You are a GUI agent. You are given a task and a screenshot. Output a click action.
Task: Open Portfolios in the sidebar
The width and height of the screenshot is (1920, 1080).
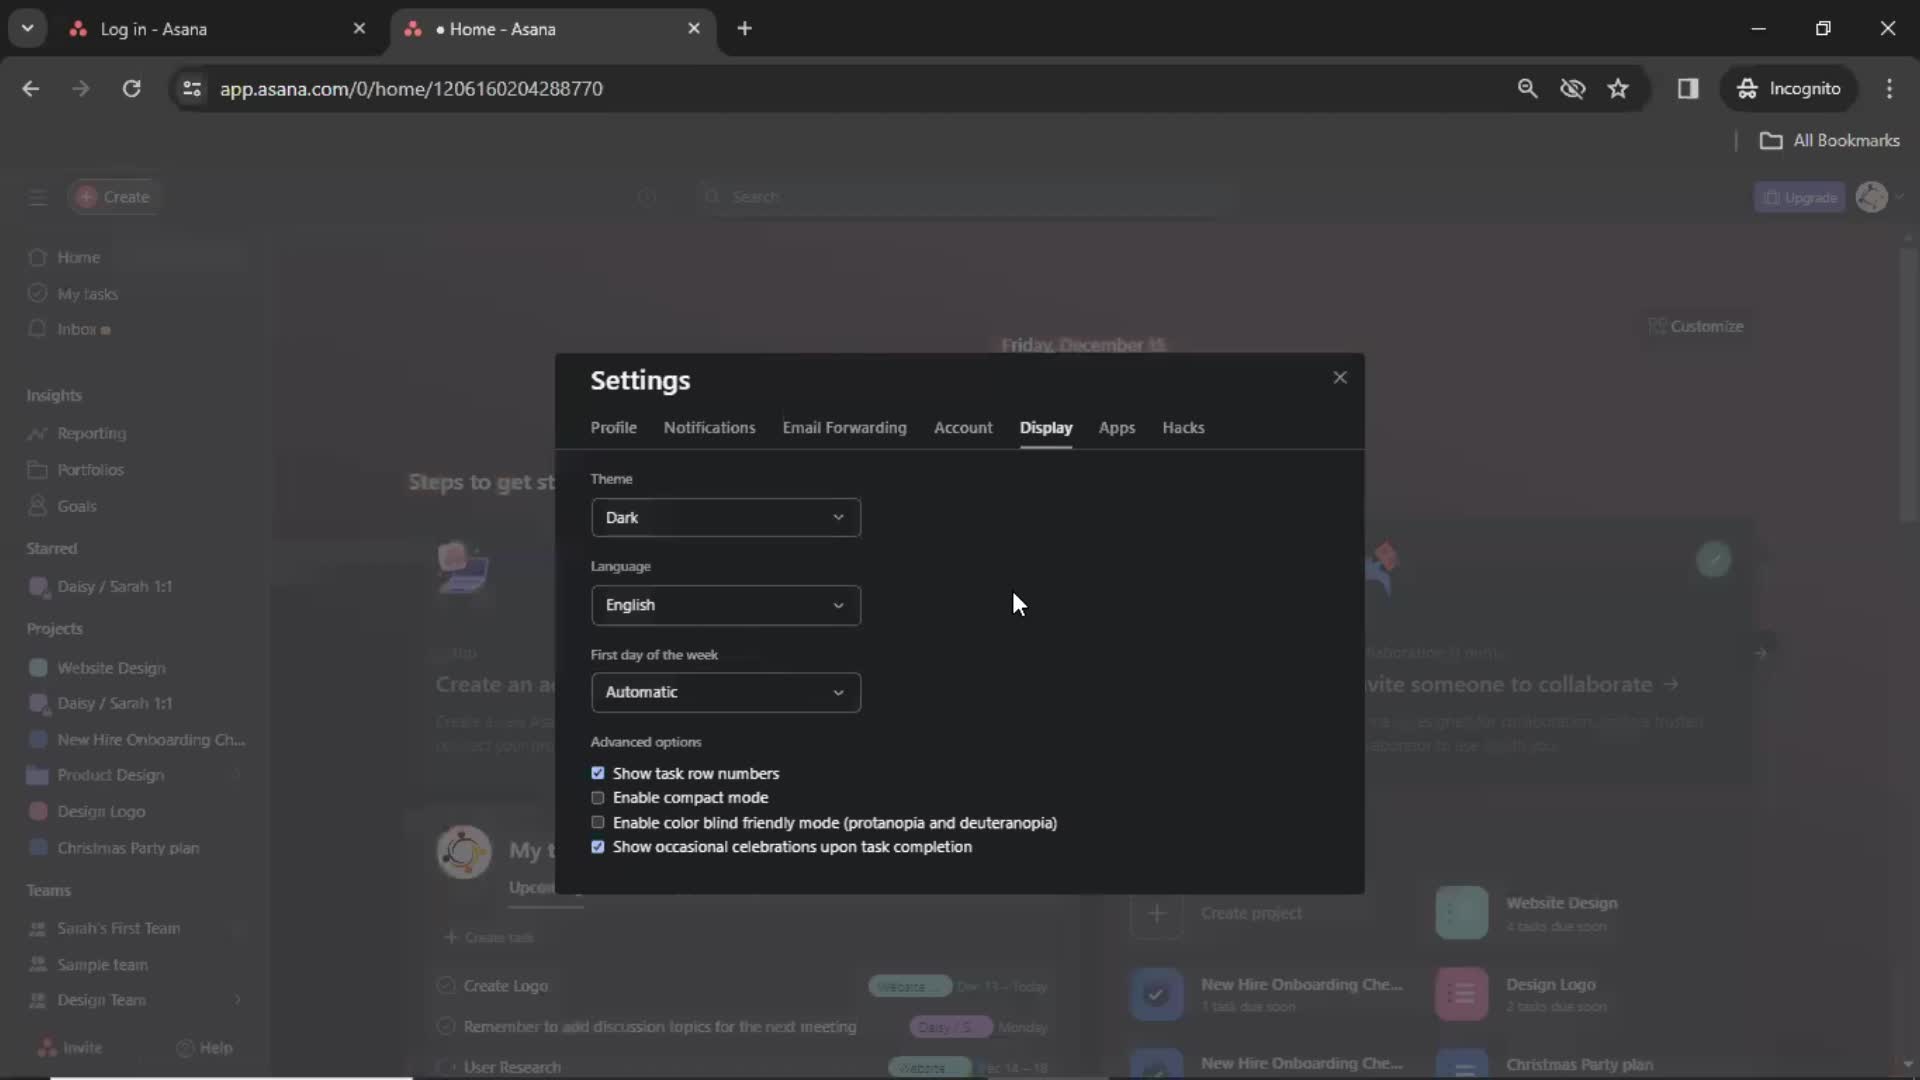(x=90, y=469)
